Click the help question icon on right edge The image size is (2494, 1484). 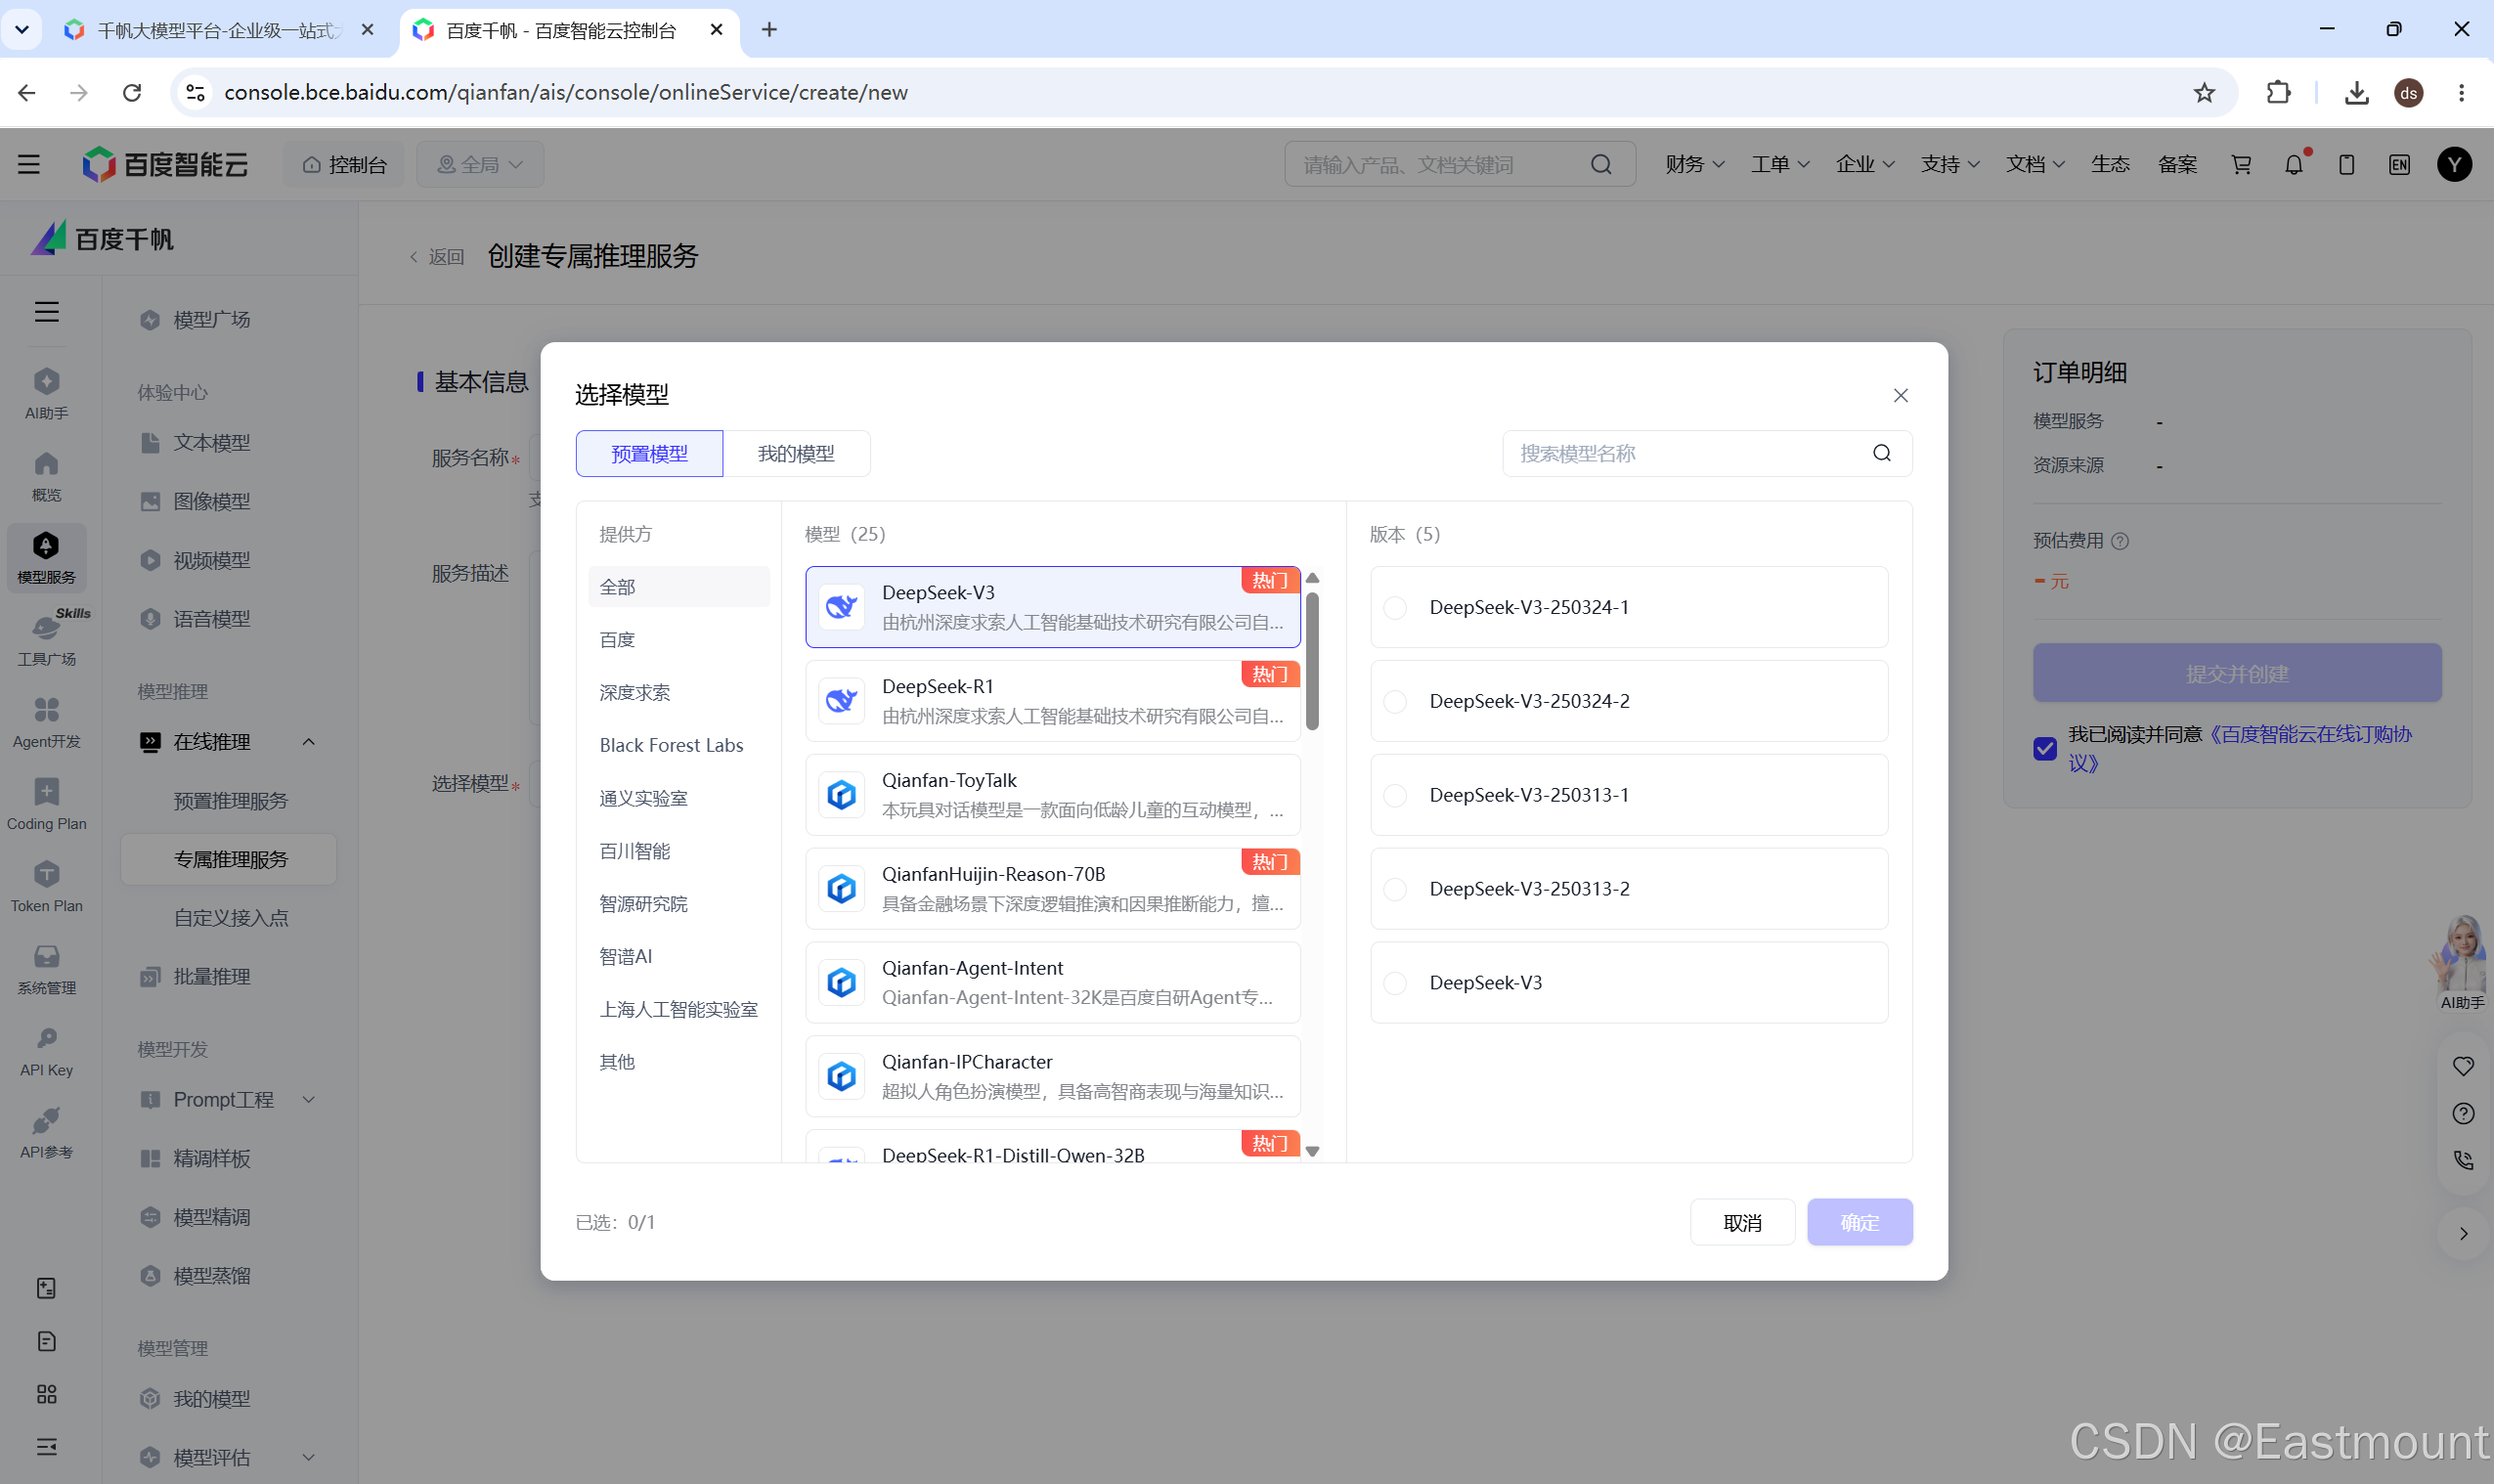click(x=2462, y=1113)
